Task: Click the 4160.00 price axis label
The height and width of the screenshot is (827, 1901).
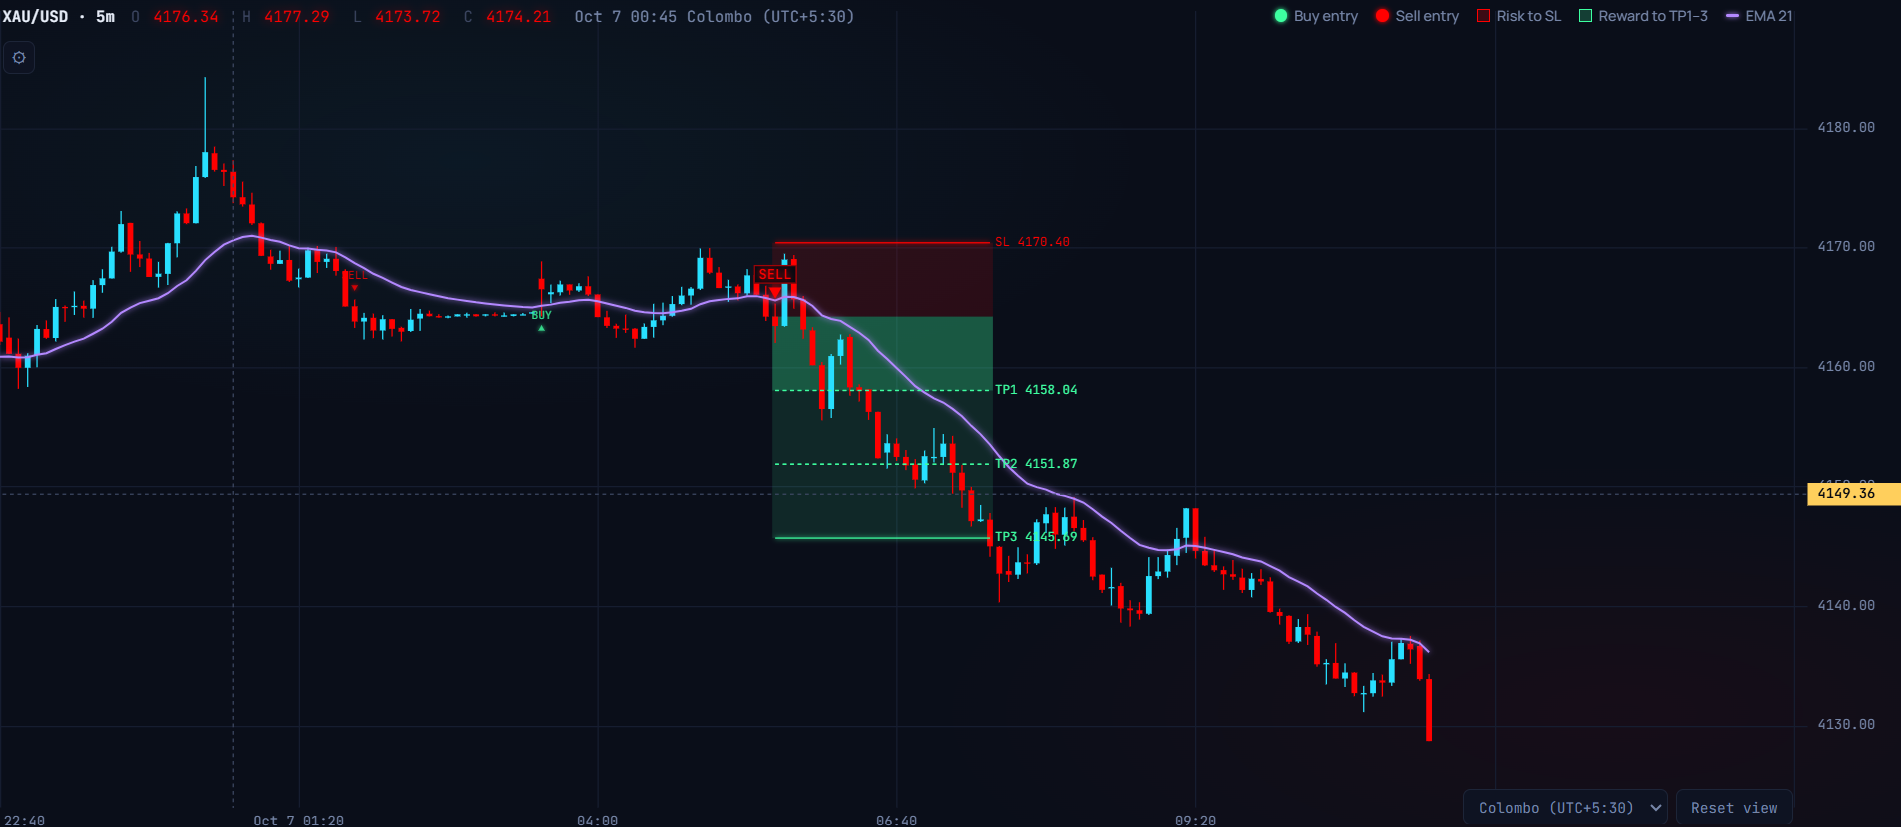Action: [1846, 367]
